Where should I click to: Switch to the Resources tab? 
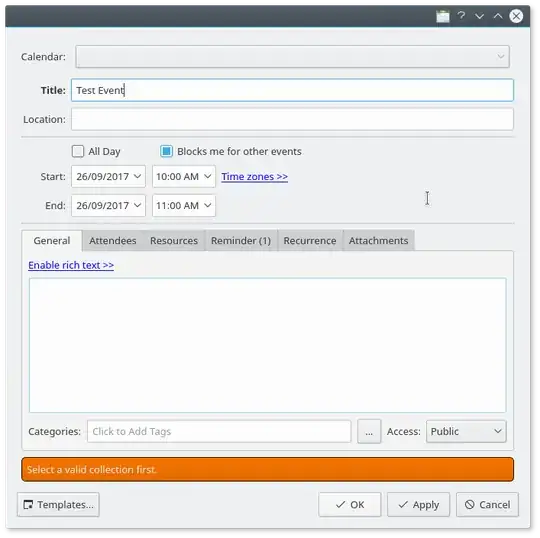174,240
